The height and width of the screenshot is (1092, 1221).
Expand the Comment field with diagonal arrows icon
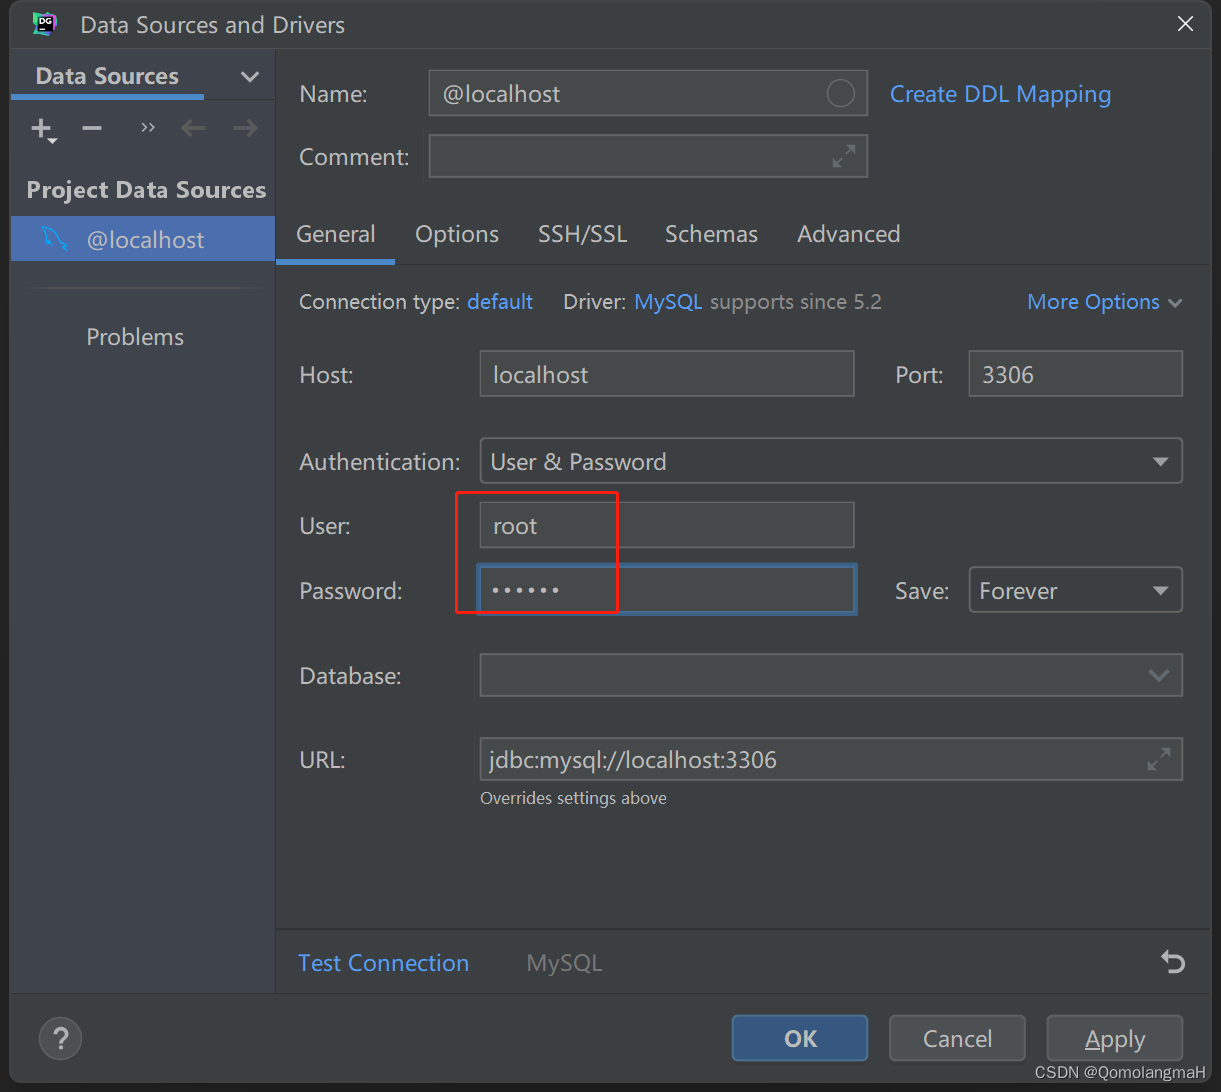tap(844, 156)
